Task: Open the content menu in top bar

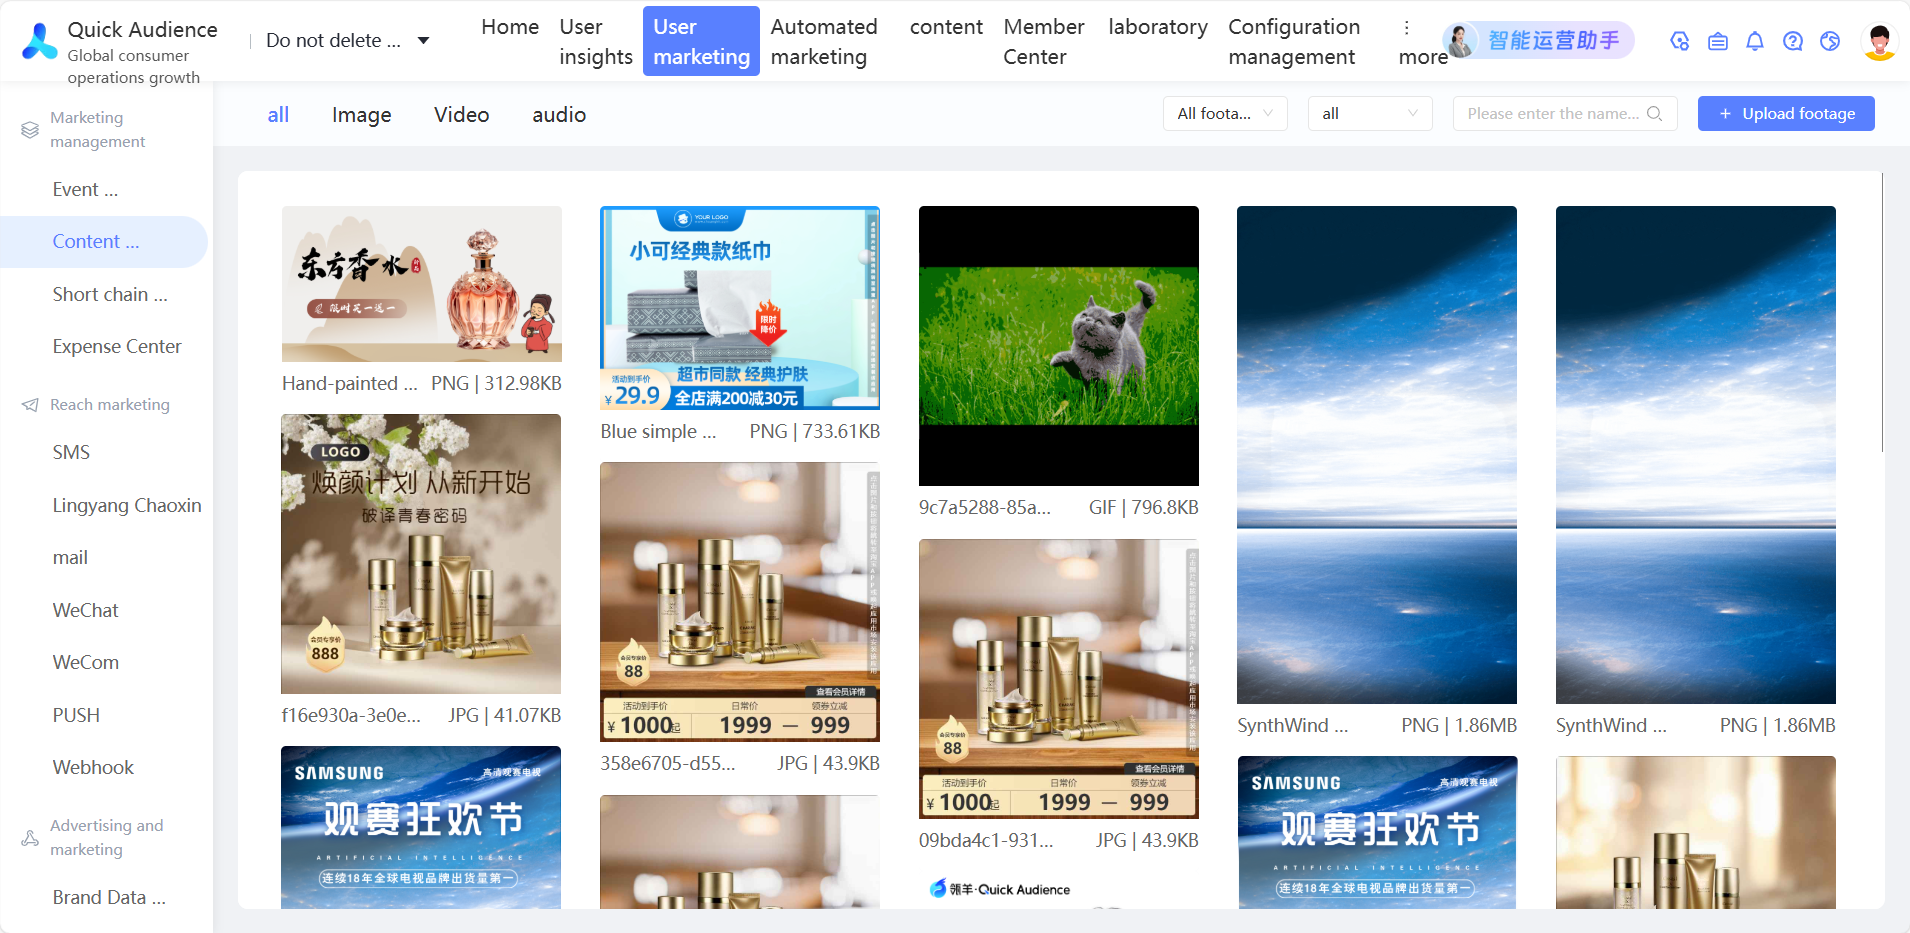Action: (946, 27)
